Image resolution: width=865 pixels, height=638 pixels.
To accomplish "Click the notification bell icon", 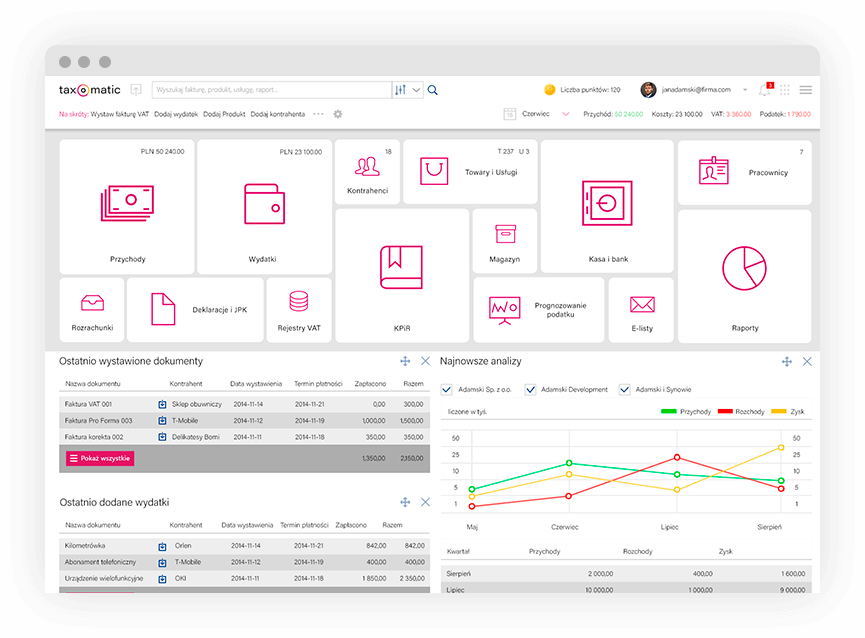I will [x=764, y=90].
